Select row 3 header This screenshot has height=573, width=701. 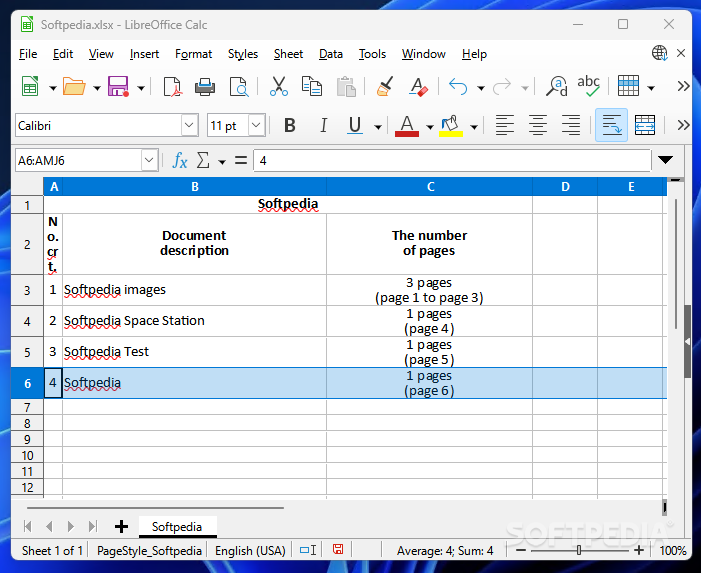pyautogui.click(x=27, y=291)
